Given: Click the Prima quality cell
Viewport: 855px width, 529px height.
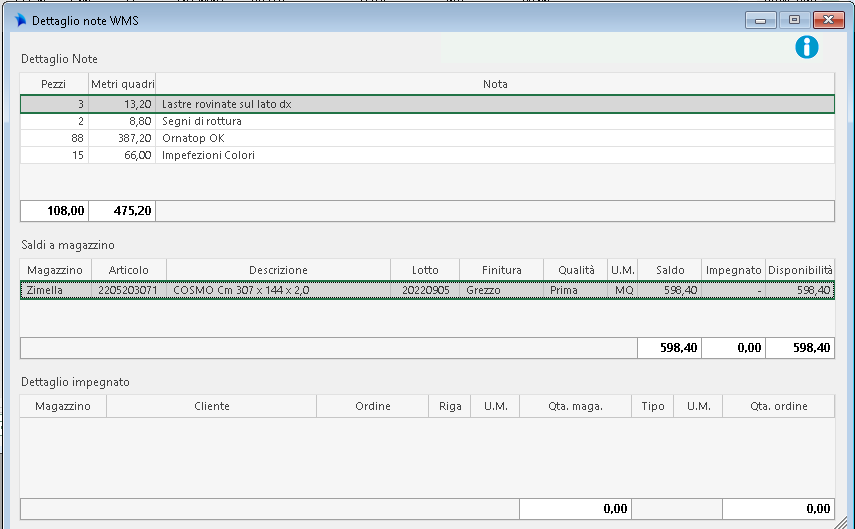Looking at the screenshot, I should coord(576,290).
